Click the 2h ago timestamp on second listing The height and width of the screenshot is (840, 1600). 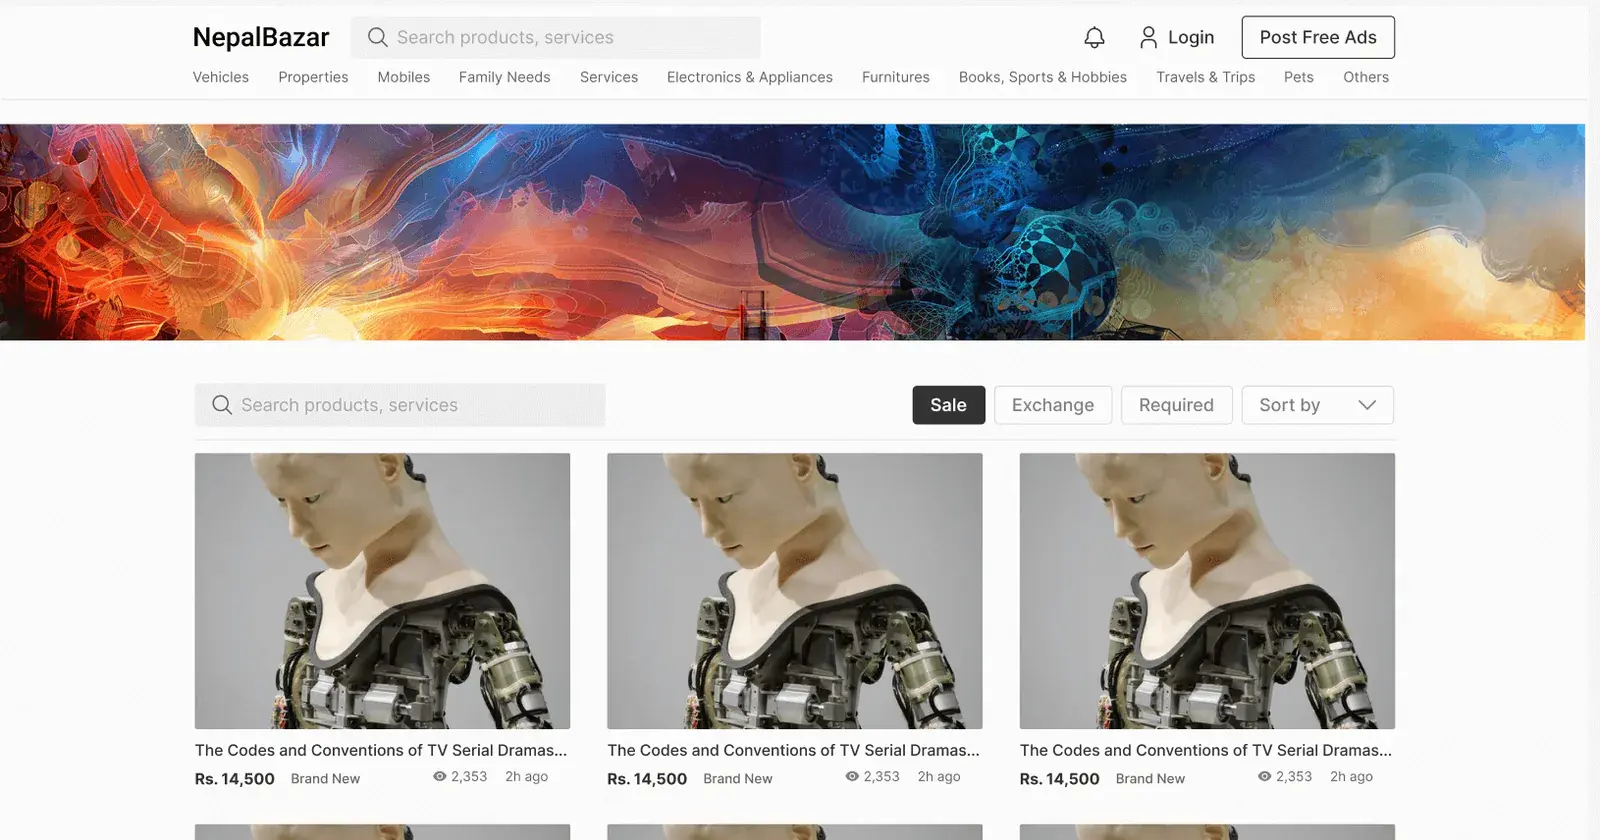pos(939,776)
